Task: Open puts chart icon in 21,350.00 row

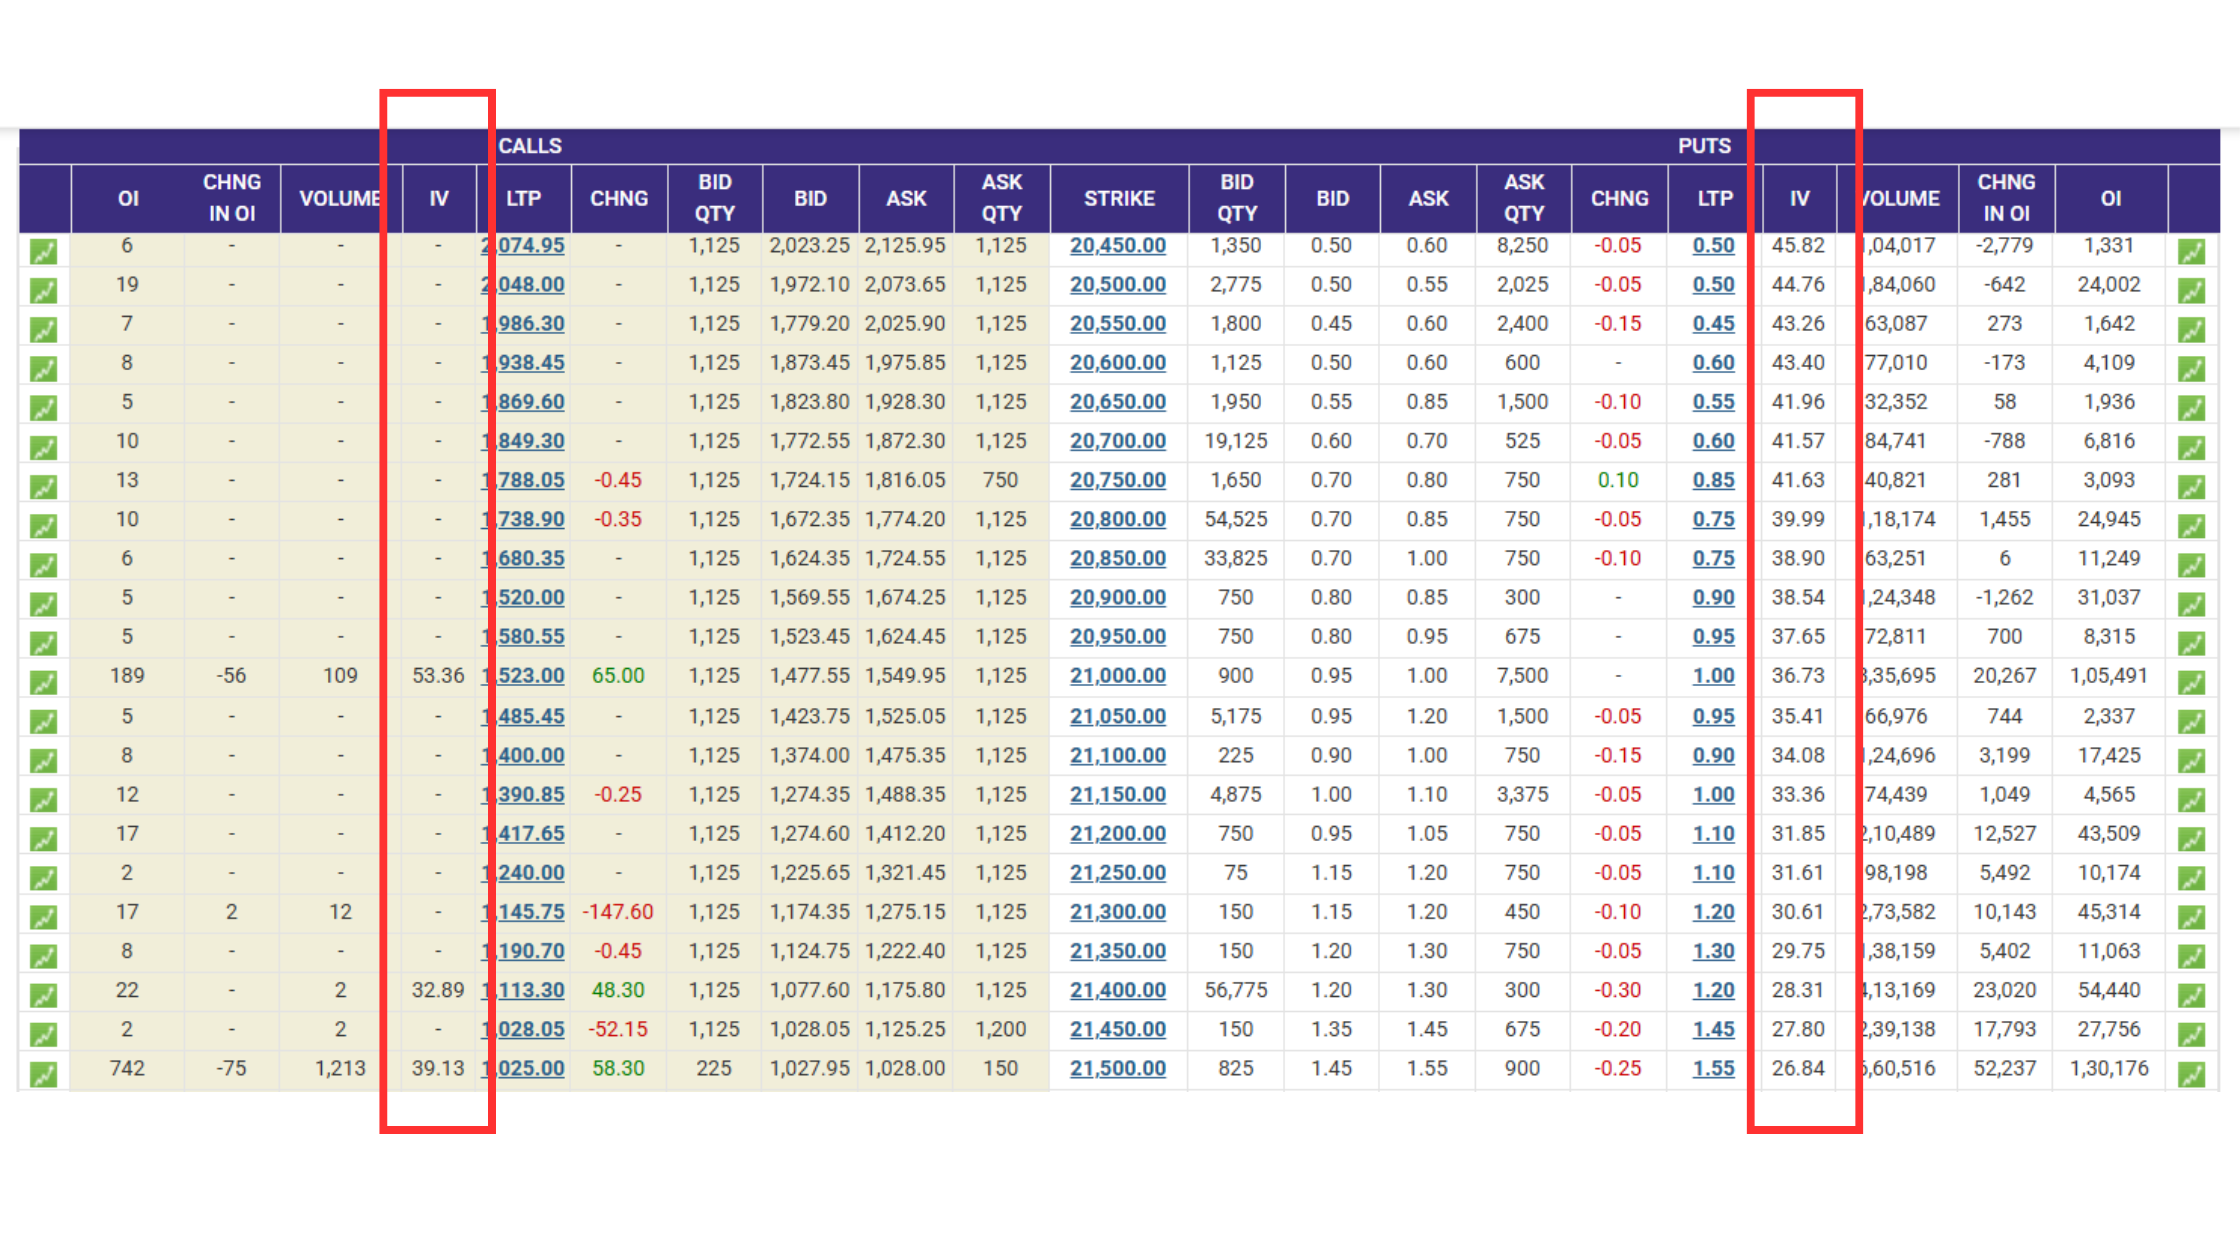Action: pos(2191,957)
